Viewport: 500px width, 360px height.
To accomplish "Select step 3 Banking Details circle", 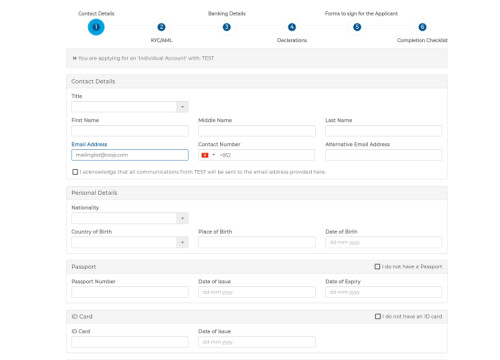I will (227, 27).
